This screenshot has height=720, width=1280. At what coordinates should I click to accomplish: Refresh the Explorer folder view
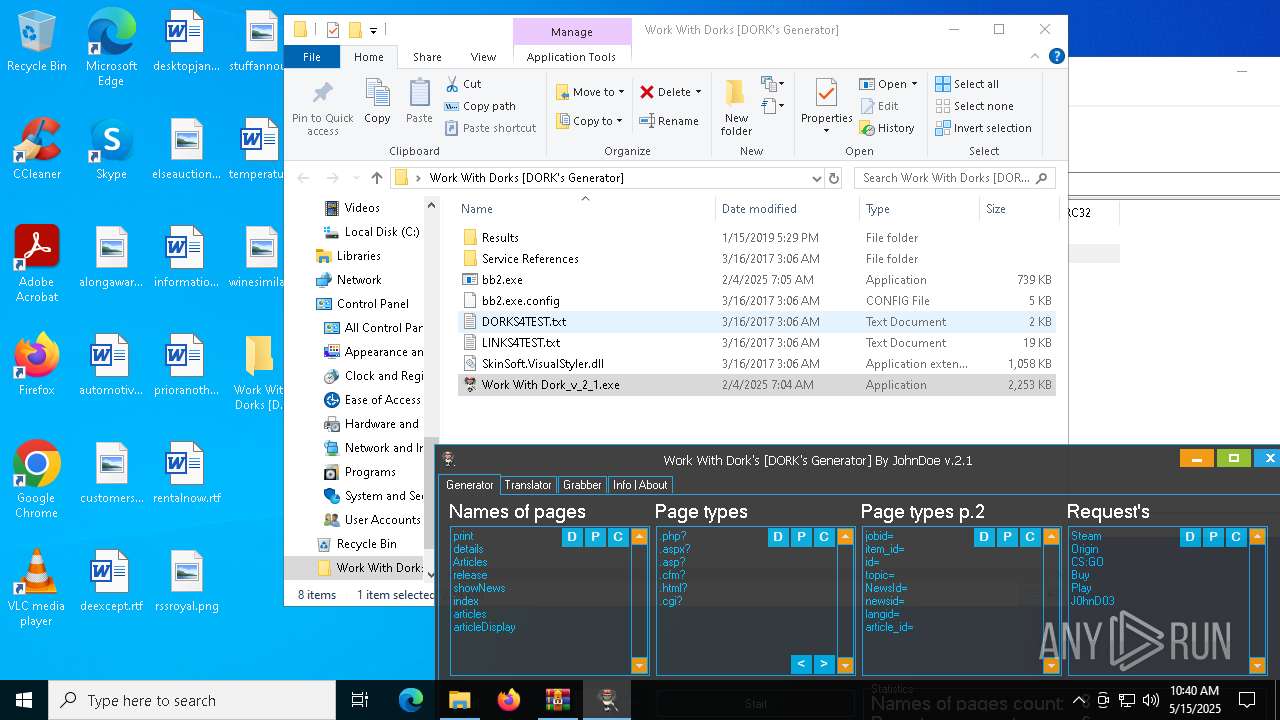834,178
